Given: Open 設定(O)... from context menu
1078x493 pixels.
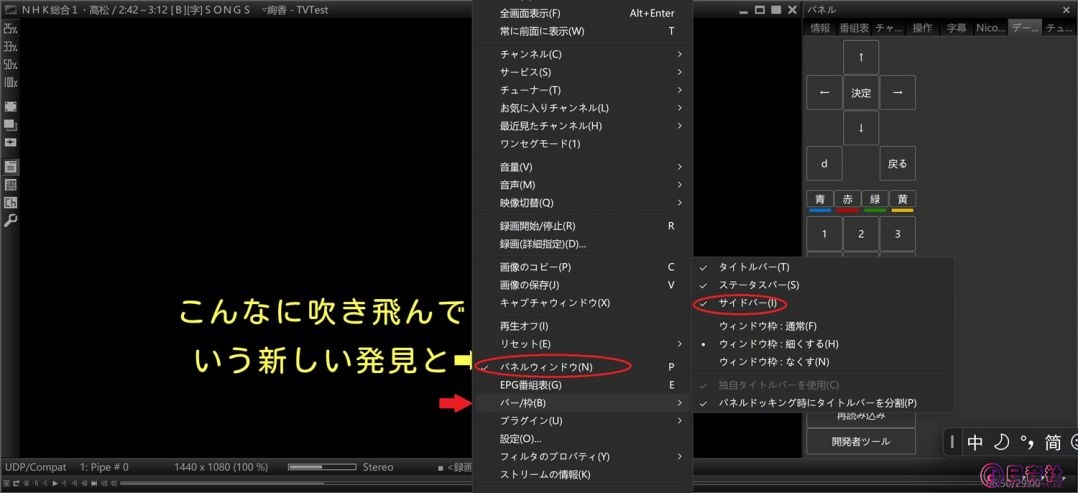Looking at the screenshot, I should [x=582, y=439].
